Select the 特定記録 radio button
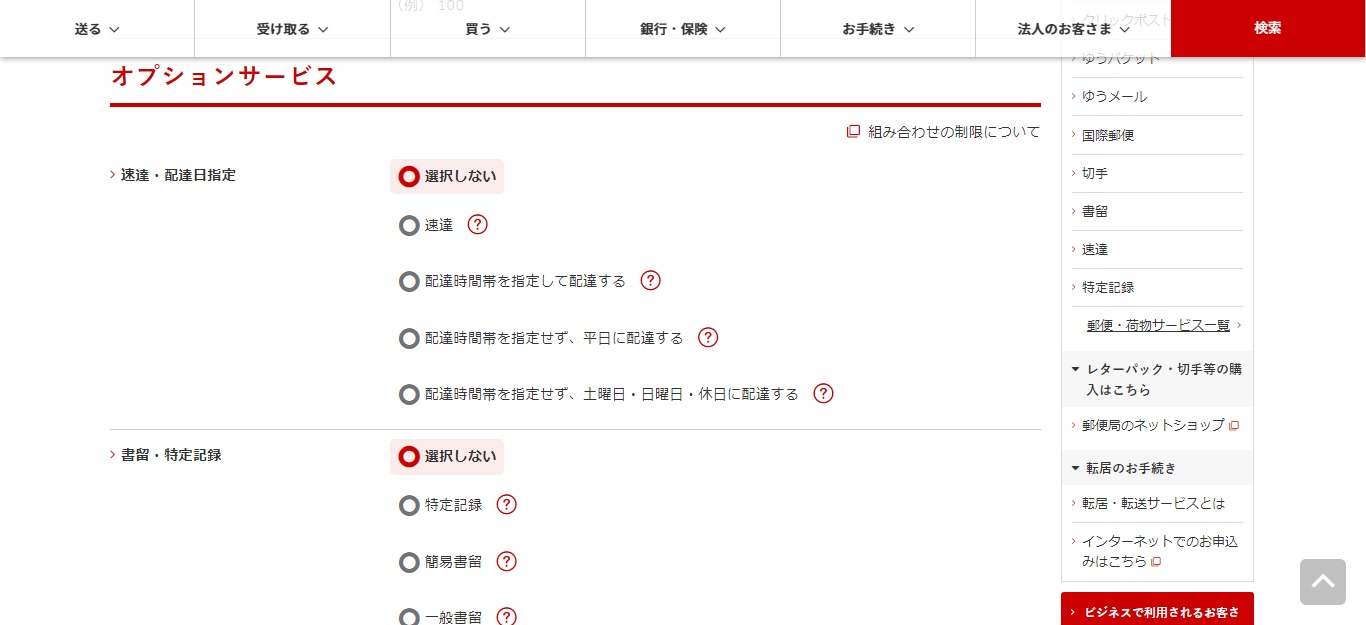 tap(409, 506)
